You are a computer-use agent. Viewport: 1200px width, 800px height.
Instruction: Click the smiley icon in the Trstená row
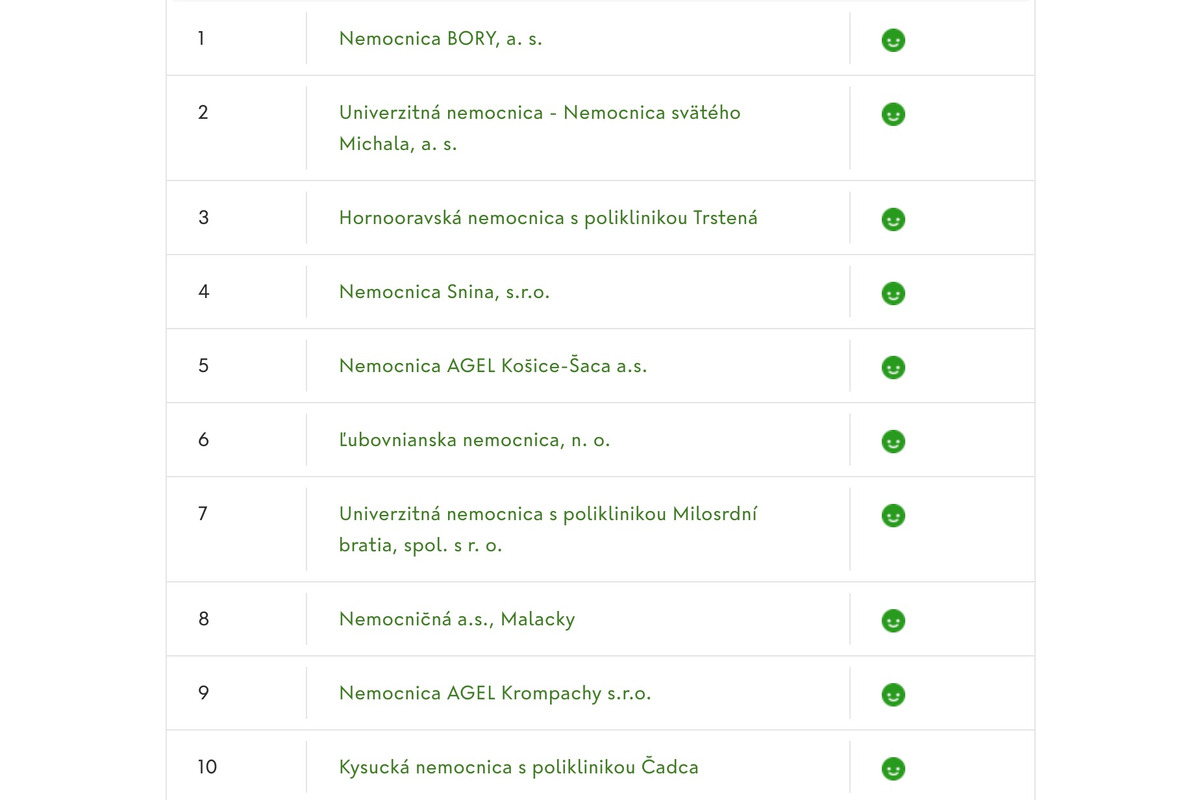tap(893, 219)
